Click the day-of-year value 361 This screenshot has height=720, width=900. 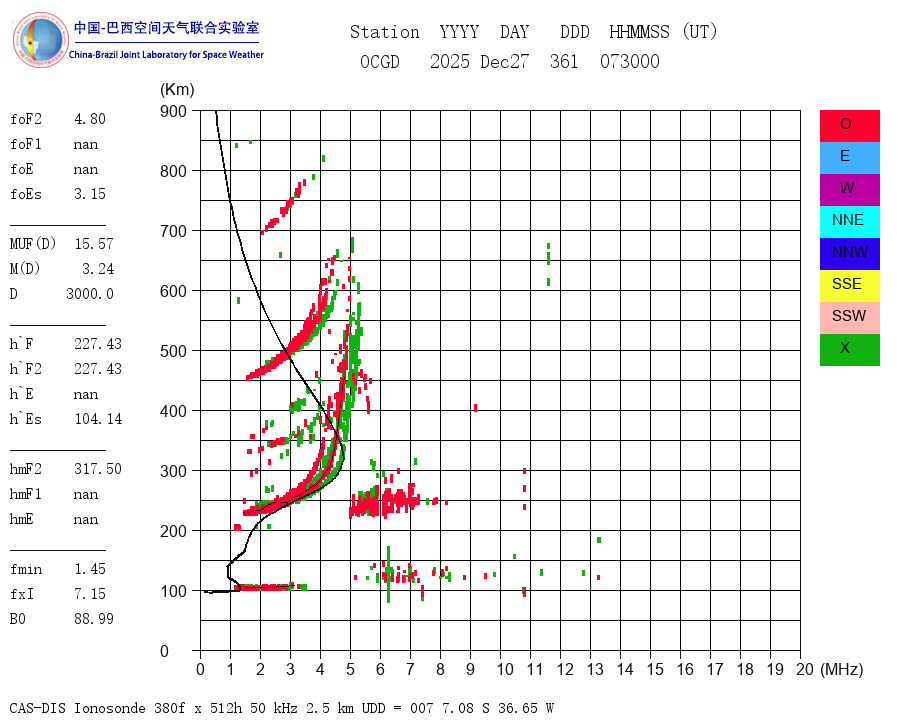click(x=564, y=61)
